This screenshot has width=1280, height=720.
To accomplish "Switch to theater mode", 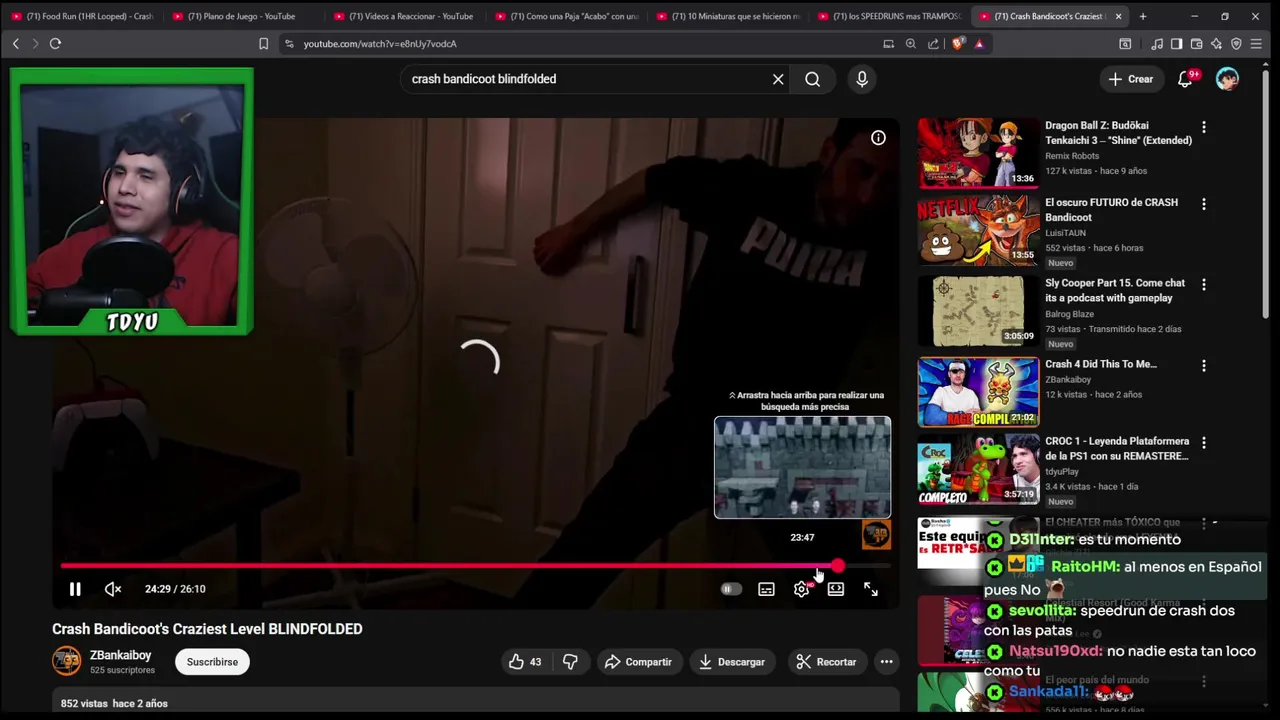I will (836, 589).
